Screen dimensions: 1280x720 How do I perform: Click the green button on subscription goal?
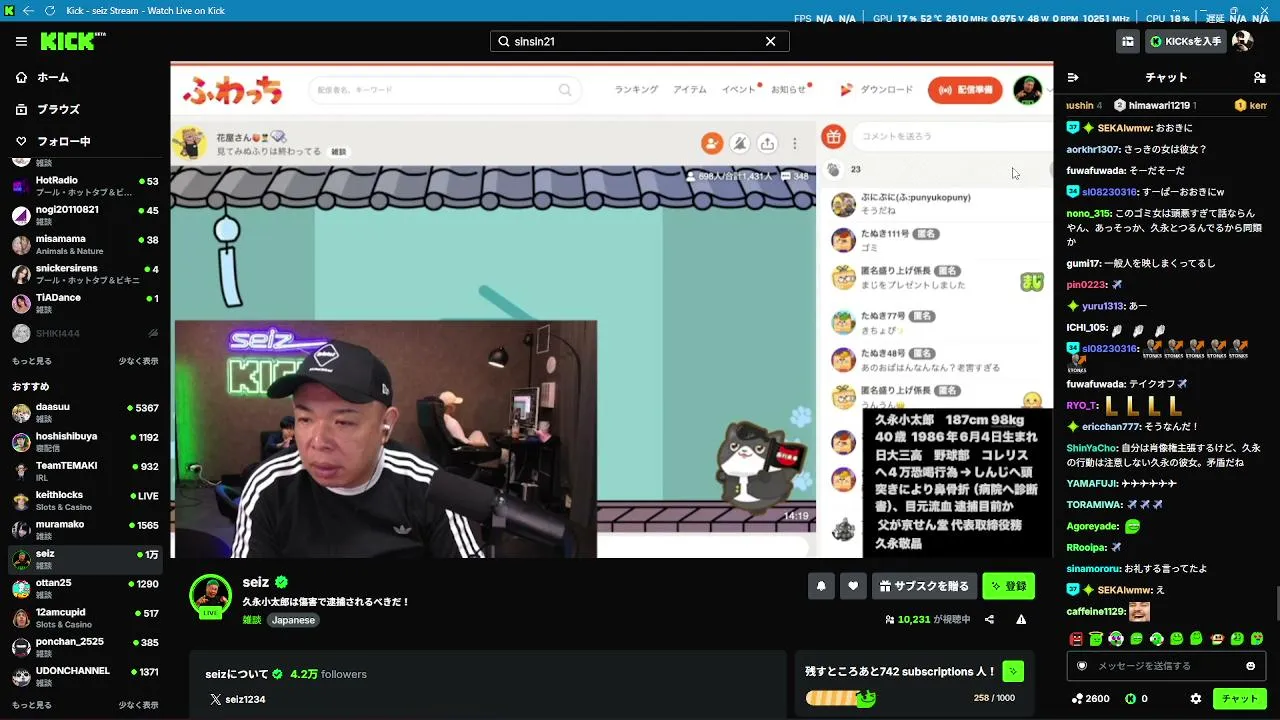coord(1013,671)
